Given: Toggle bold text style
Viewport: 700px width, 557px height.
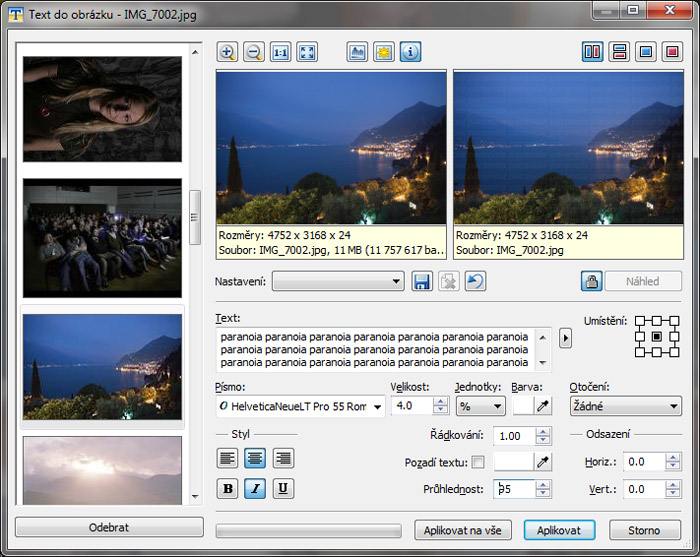Looking at the screenshot, I should pyautogui.click(x=229, y=489).
